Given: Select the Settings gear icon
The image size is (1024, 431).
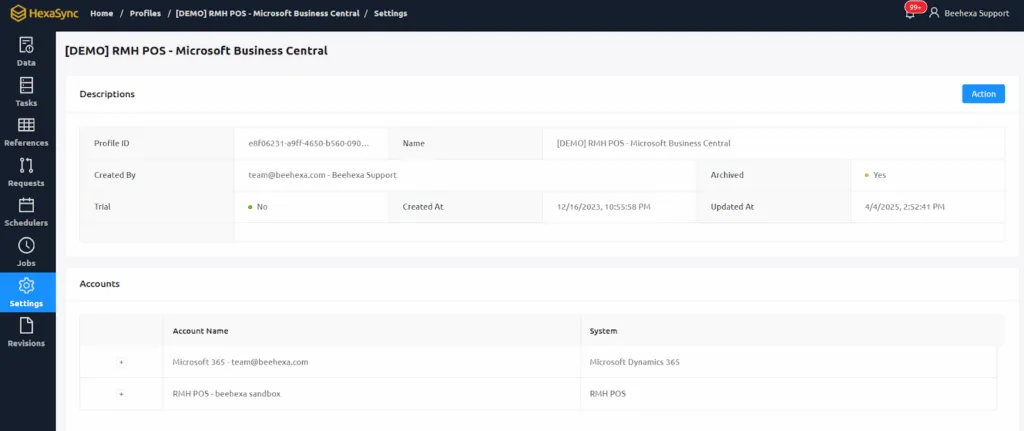Looking at the screenshot, I should coord(27,286).
